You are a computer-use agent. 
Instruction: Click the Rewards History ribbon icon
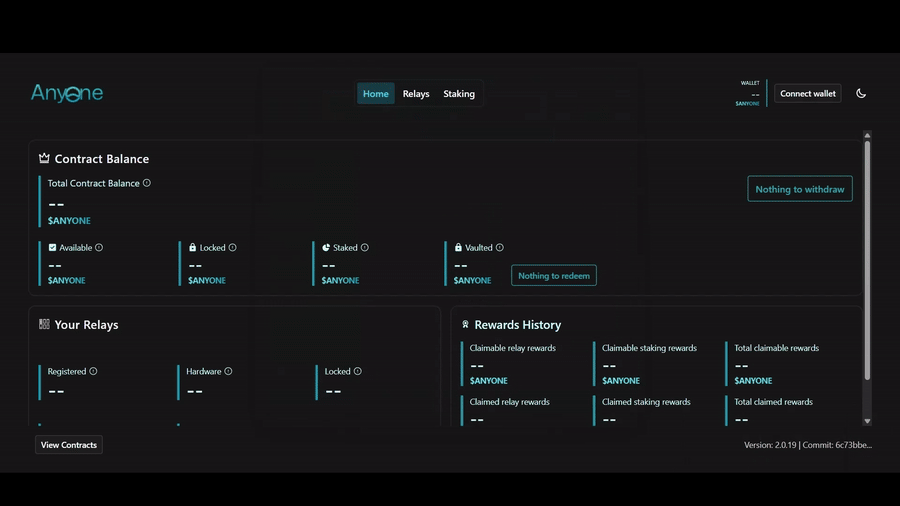coord(465,325)
